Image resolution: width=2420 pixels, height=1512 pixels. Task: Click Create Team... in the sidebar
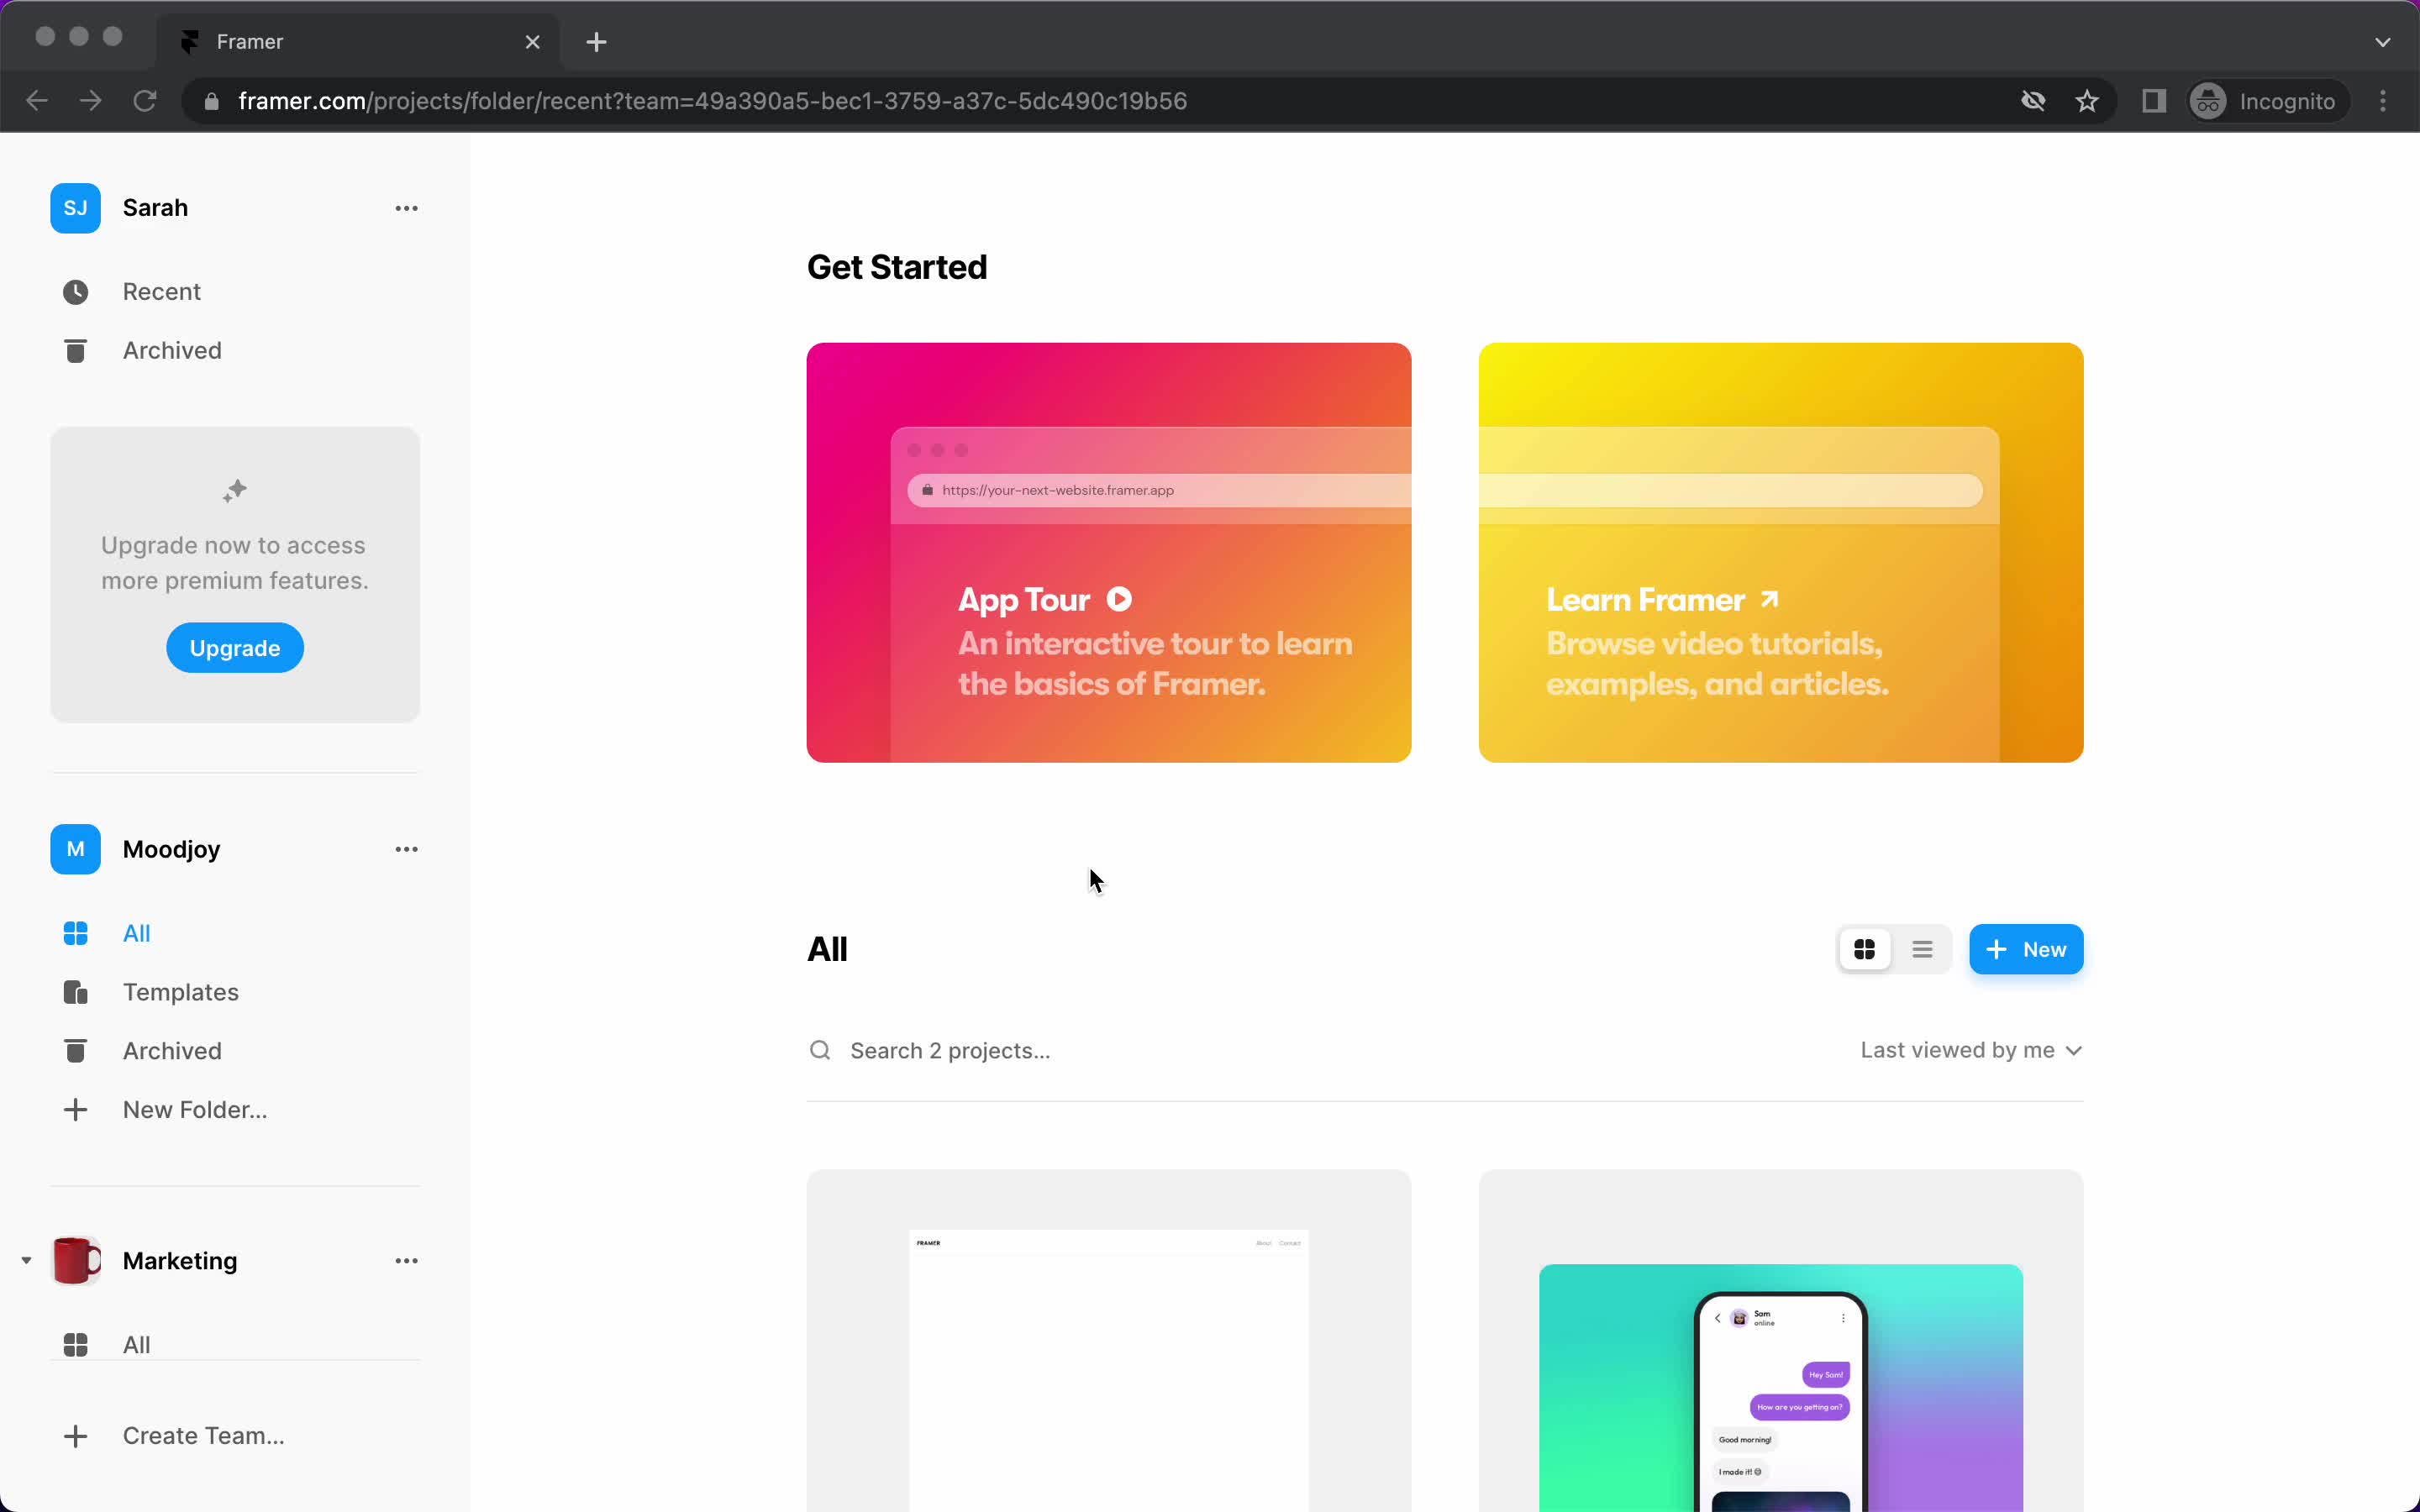click(x=204, y=1436)
